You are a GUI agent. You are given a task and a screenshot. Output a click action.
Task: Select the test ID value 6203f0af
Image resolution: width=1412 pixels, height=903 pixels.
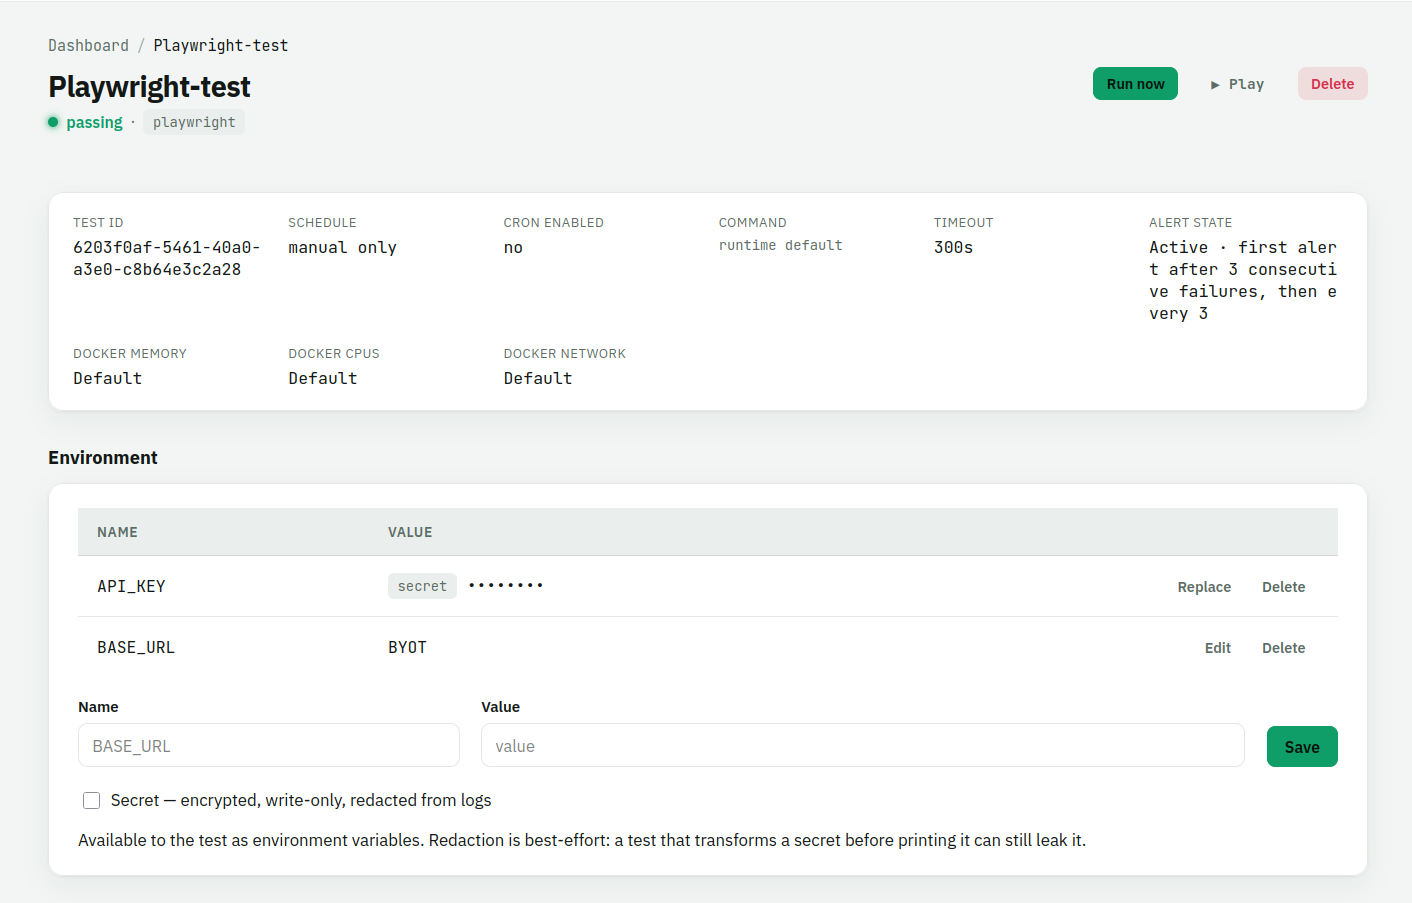point(167,258)
